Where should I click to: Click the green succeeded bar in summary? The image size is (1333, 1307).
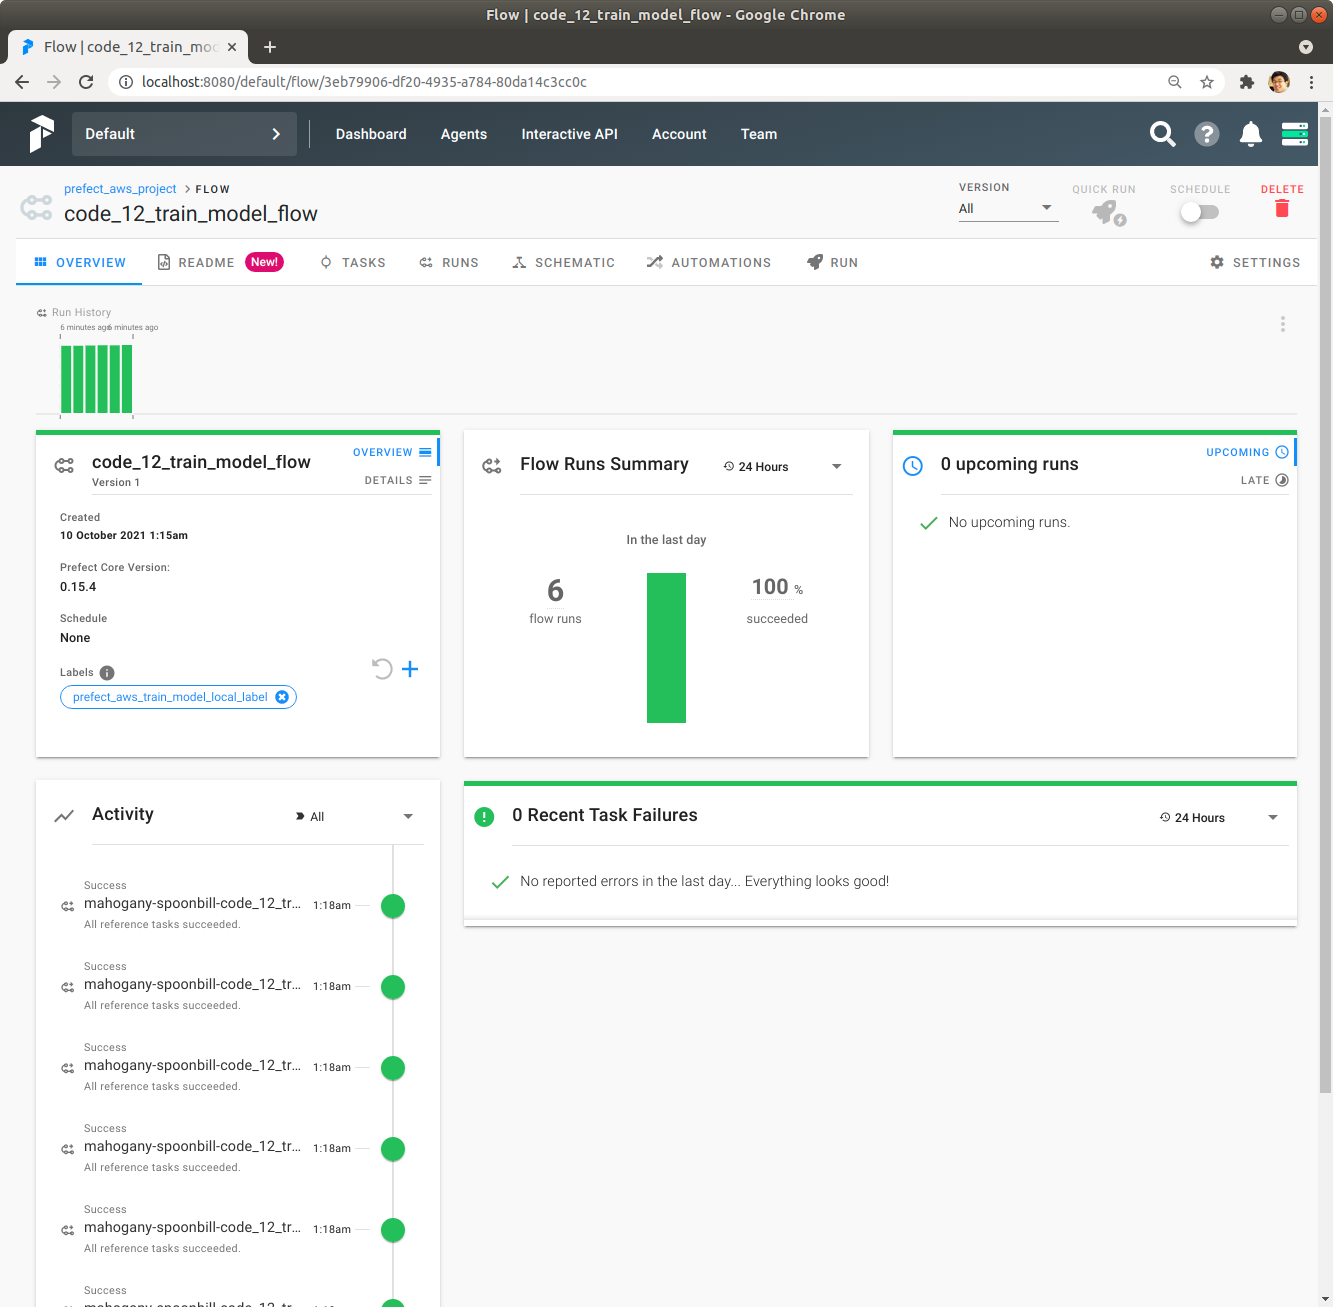[x=666, y=648]
